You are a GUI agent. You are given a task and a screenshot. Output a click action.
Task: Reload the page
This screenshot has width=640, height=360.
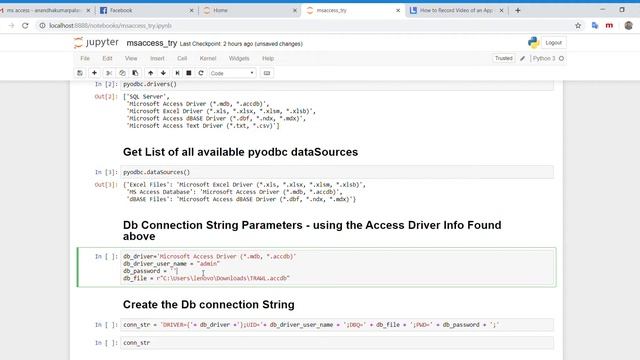(x=25, y=26)
